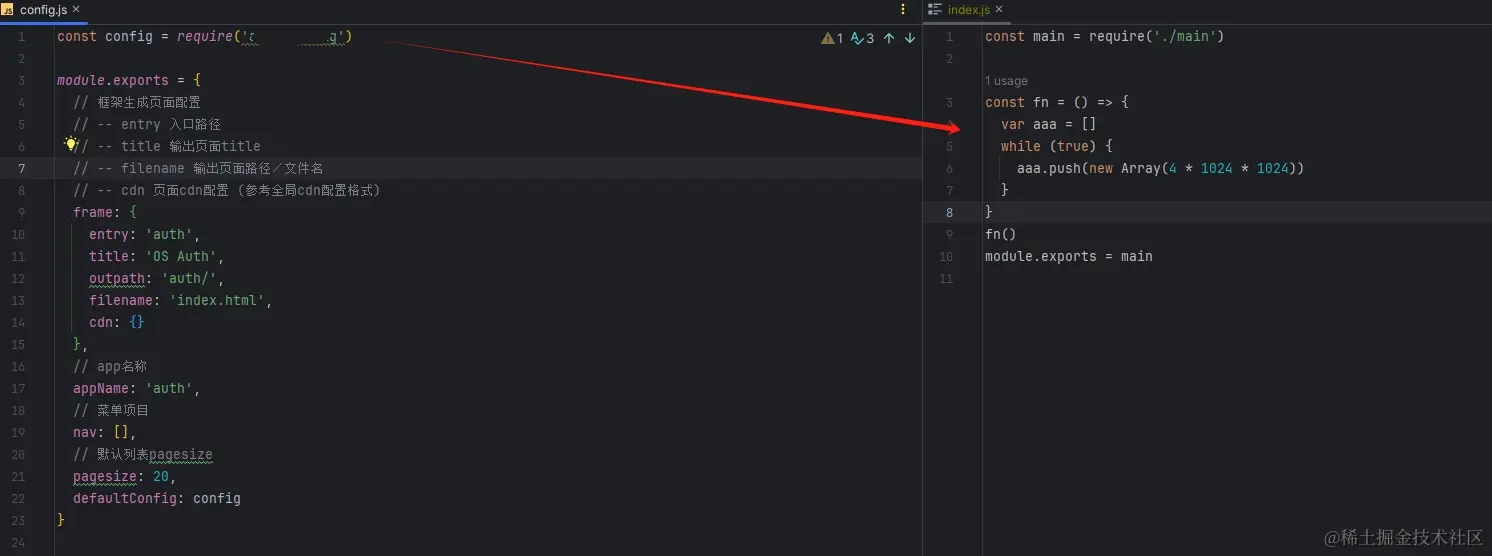Click the 'frame: {' line
The height and width of the screenshot is (556, 1492).
[x=105, y=212]
